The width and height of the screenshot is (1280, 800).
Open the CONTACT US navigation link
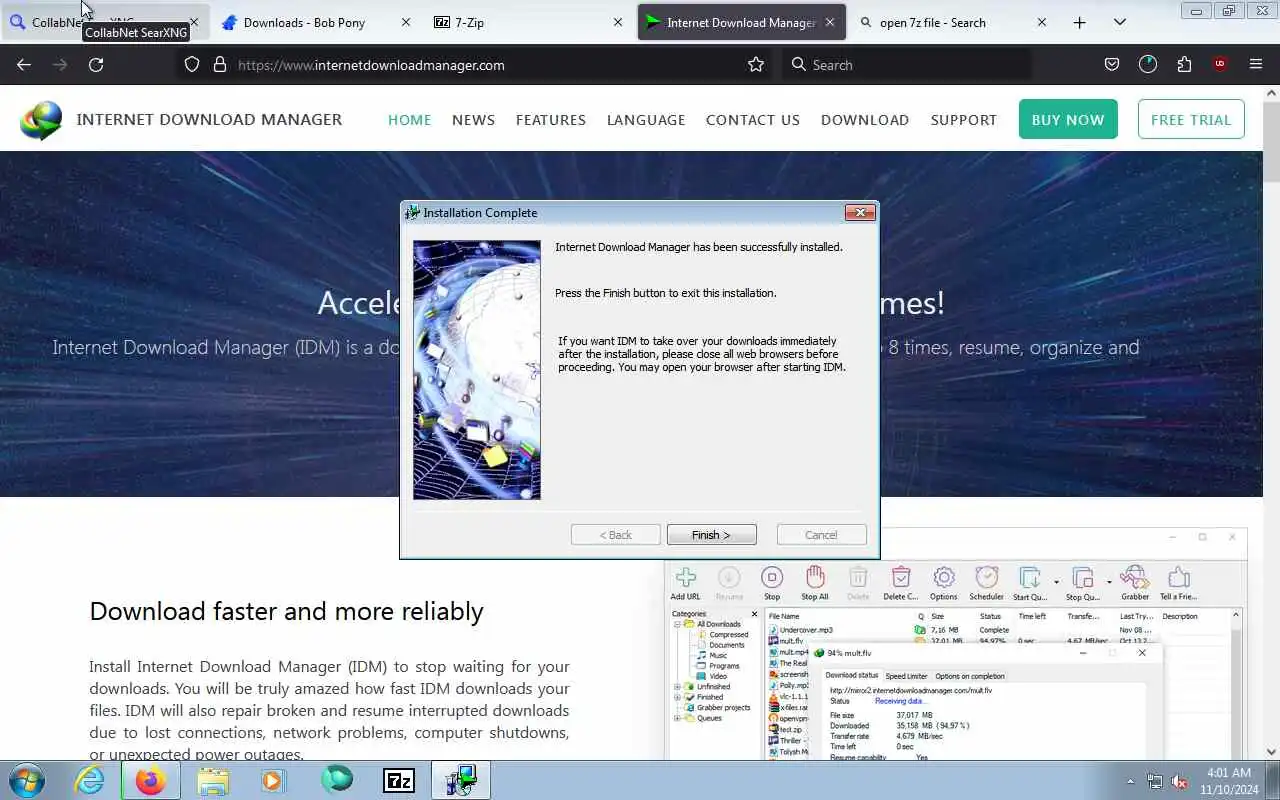pyautogui.click(x=753, y=119)
